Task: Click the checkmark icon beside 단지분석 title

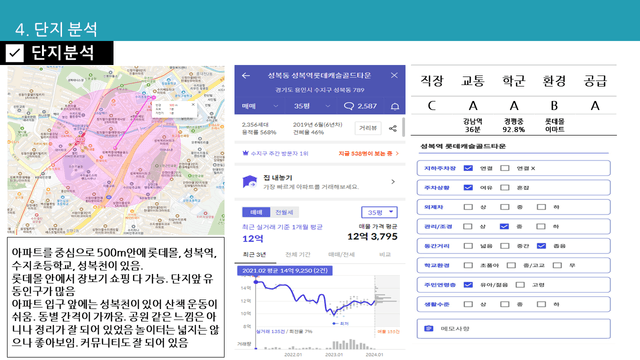Action: tap(15, 53)
